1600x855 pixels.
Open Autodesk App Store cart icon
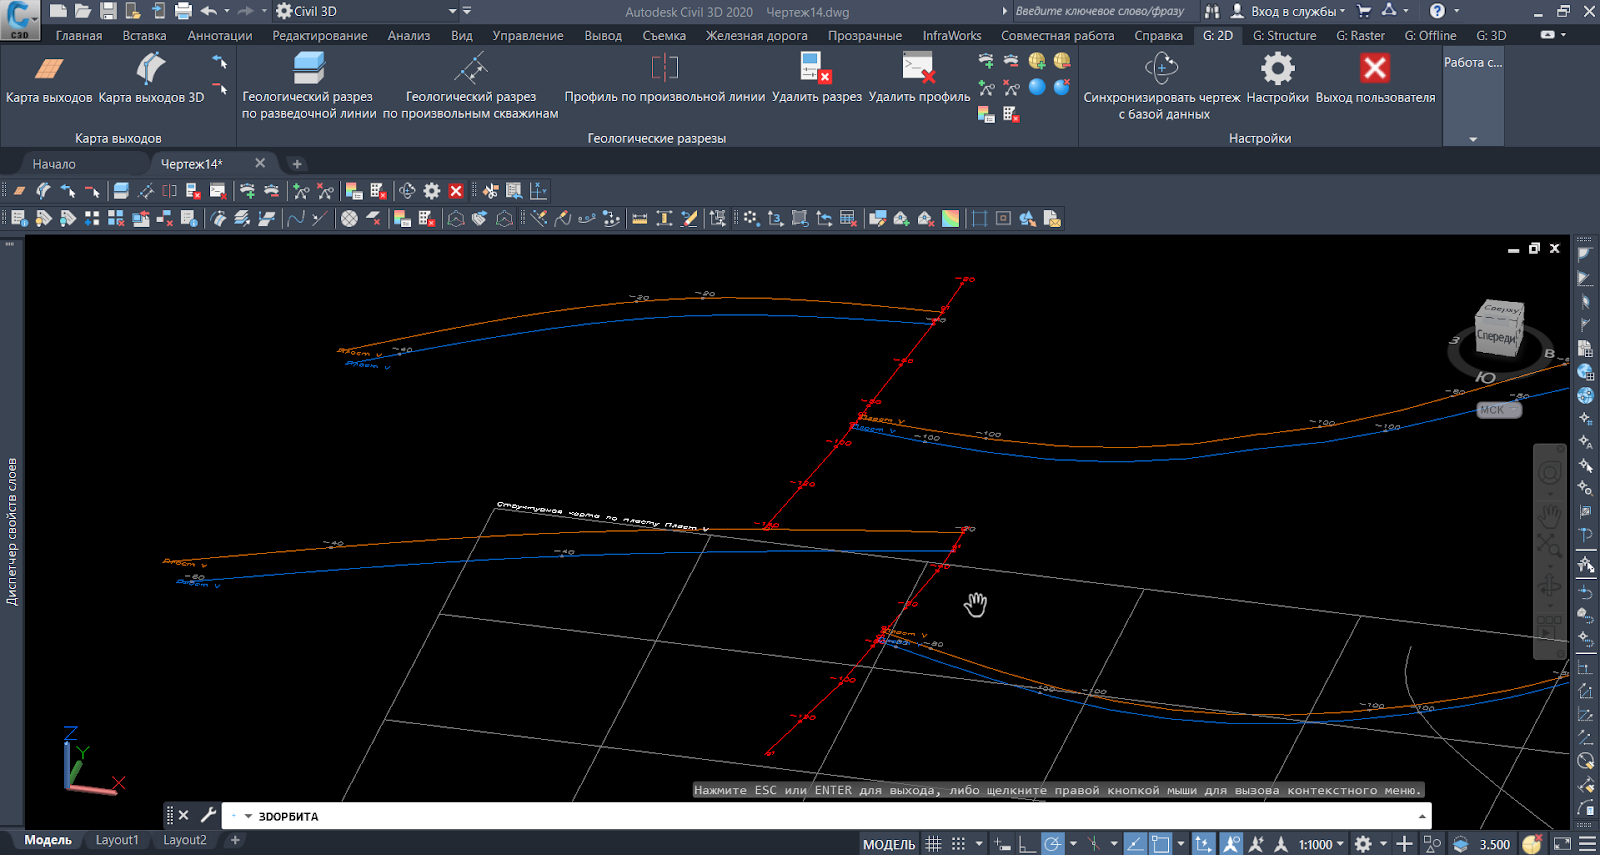click(1363, 11)
